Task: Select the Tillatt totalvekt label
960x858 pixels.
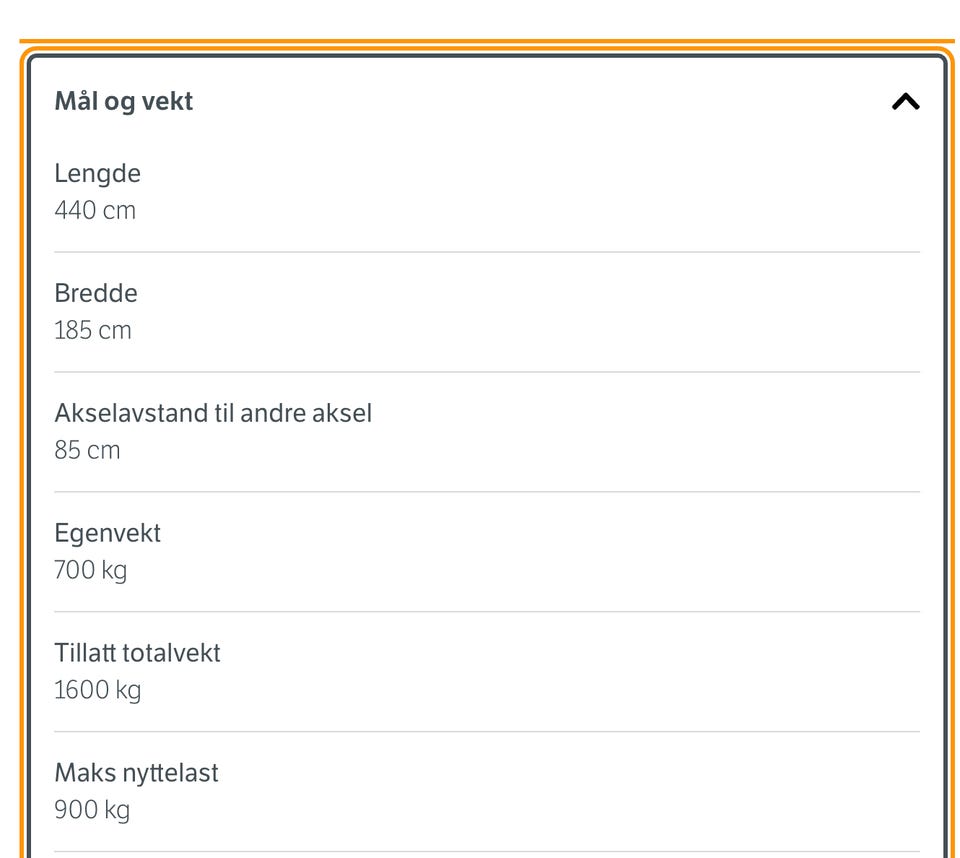Action: coord(137,653)
